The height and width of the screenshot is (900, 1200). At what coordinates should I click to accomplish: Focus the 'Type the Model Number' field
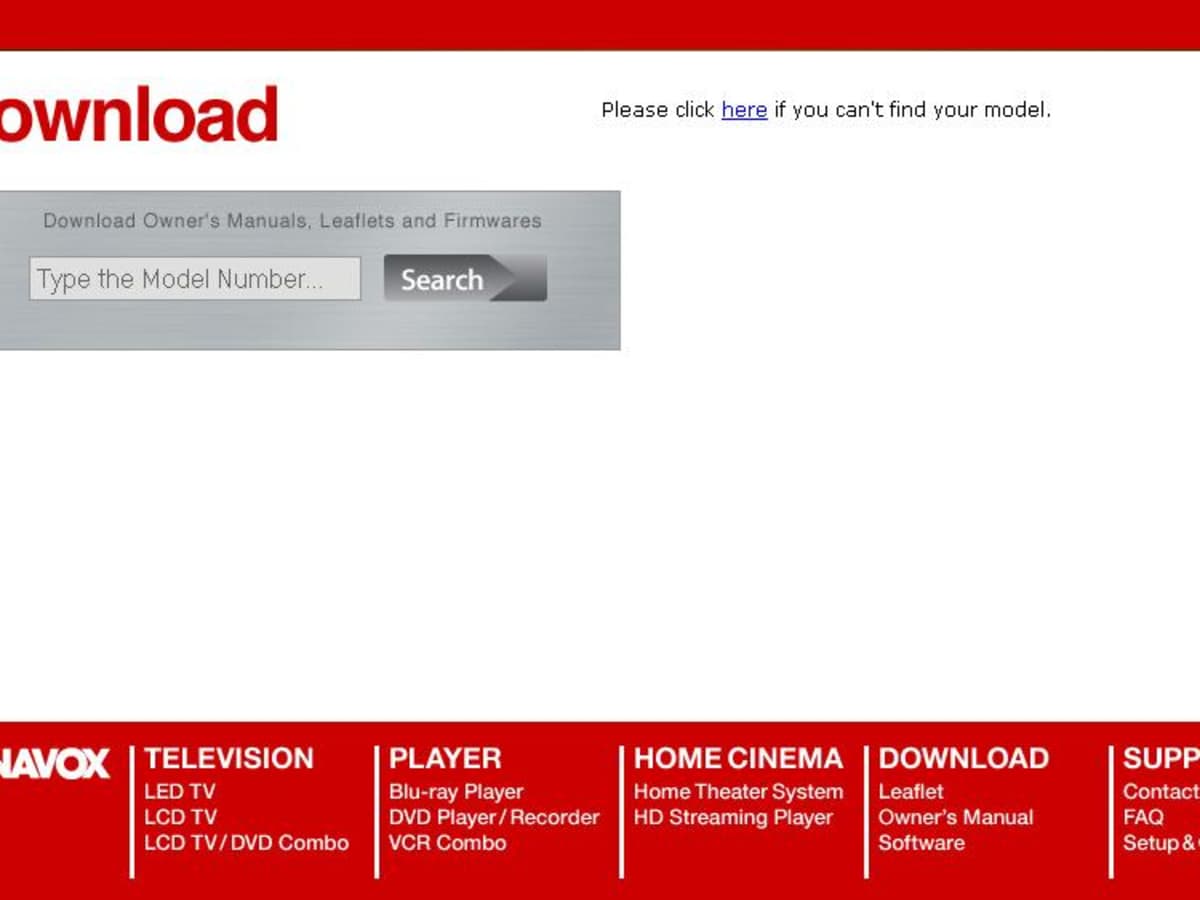coord(195,279)
